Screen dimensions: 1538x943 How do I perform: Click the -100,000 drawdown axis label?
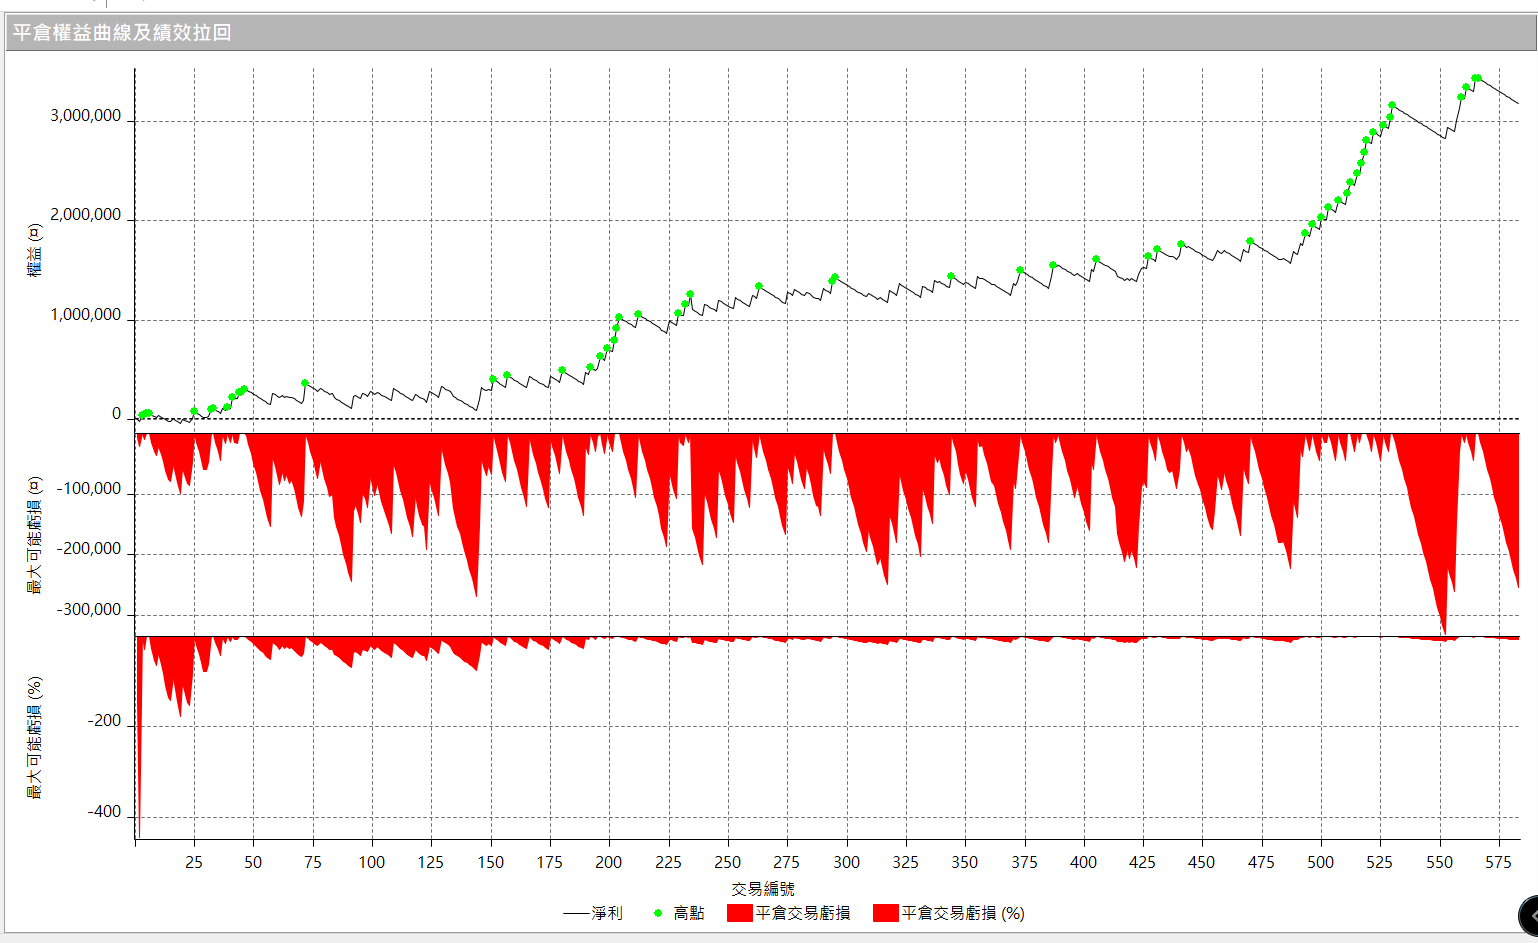89,489
